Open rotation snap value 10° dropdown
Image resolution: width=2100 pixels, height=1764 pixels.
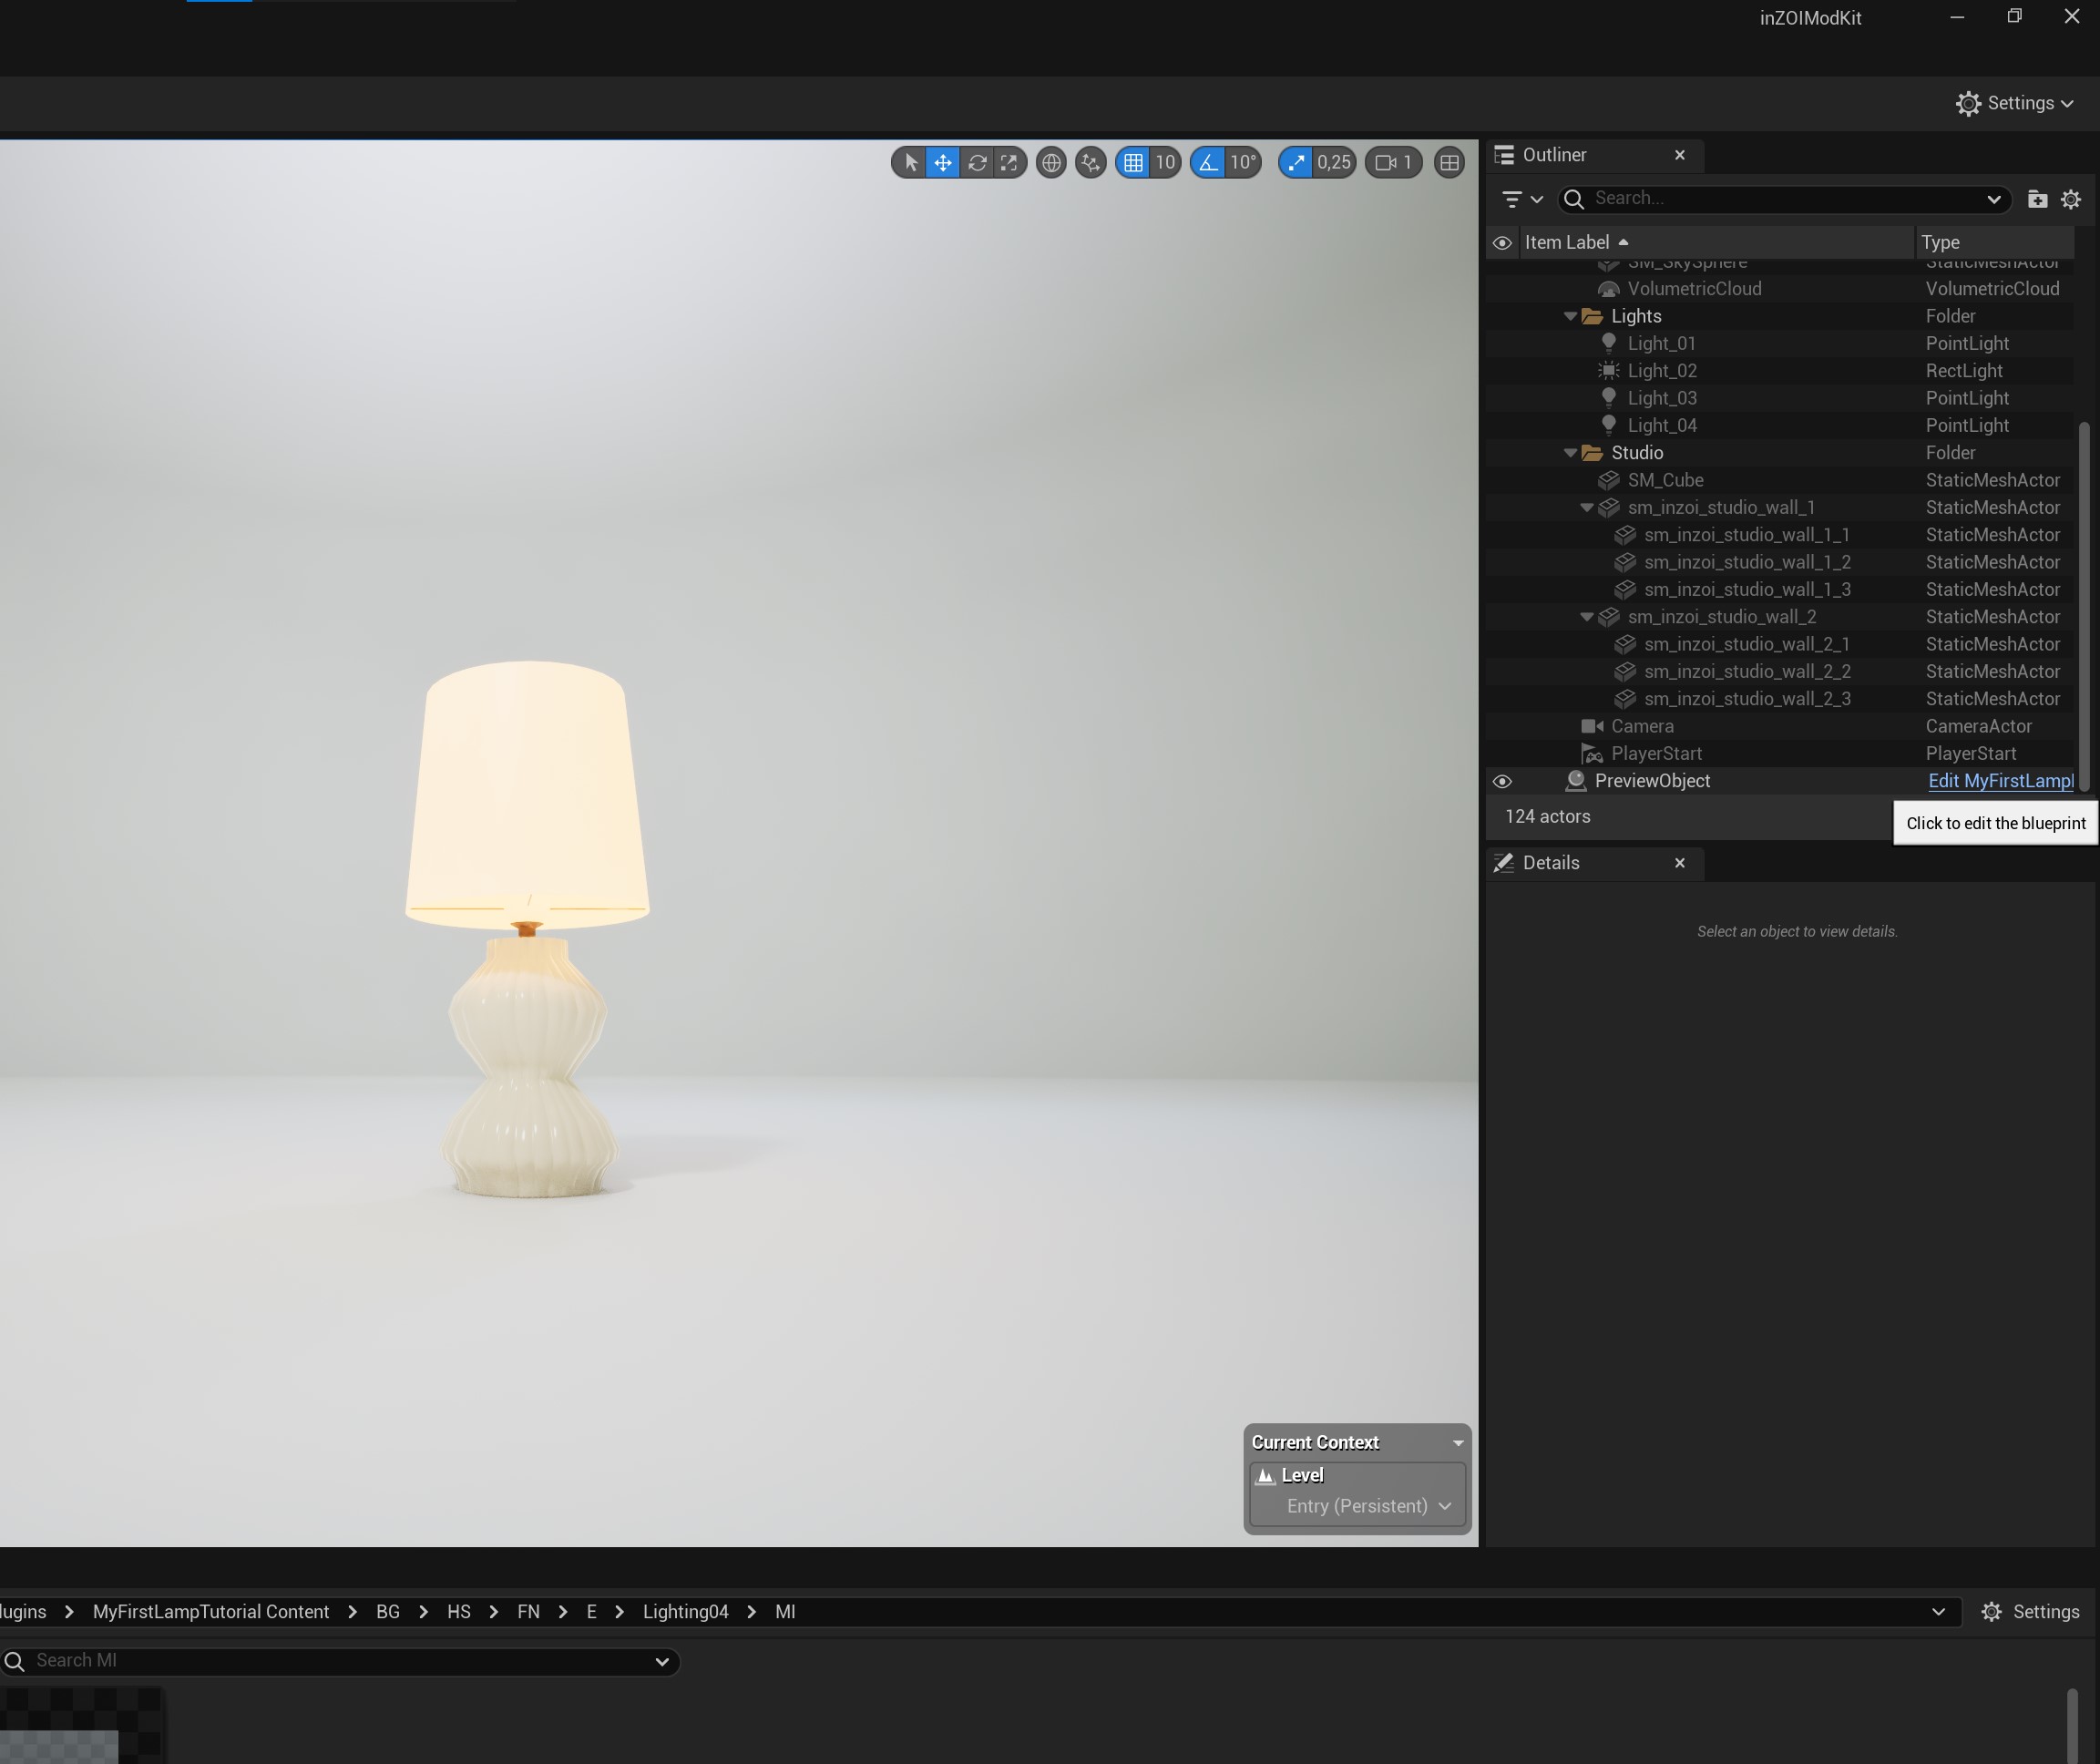[1243, 162]
